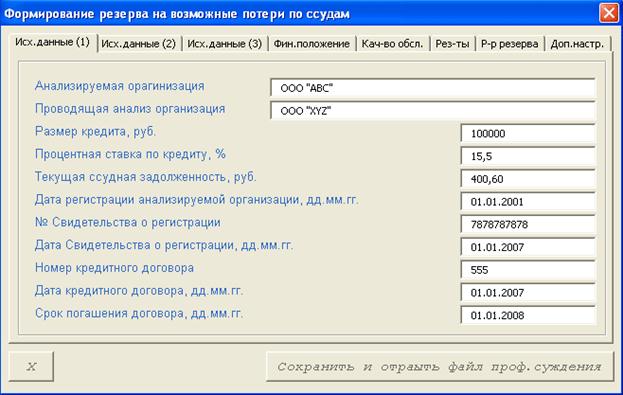Focus the loan amount field 100000

[528, 133]
